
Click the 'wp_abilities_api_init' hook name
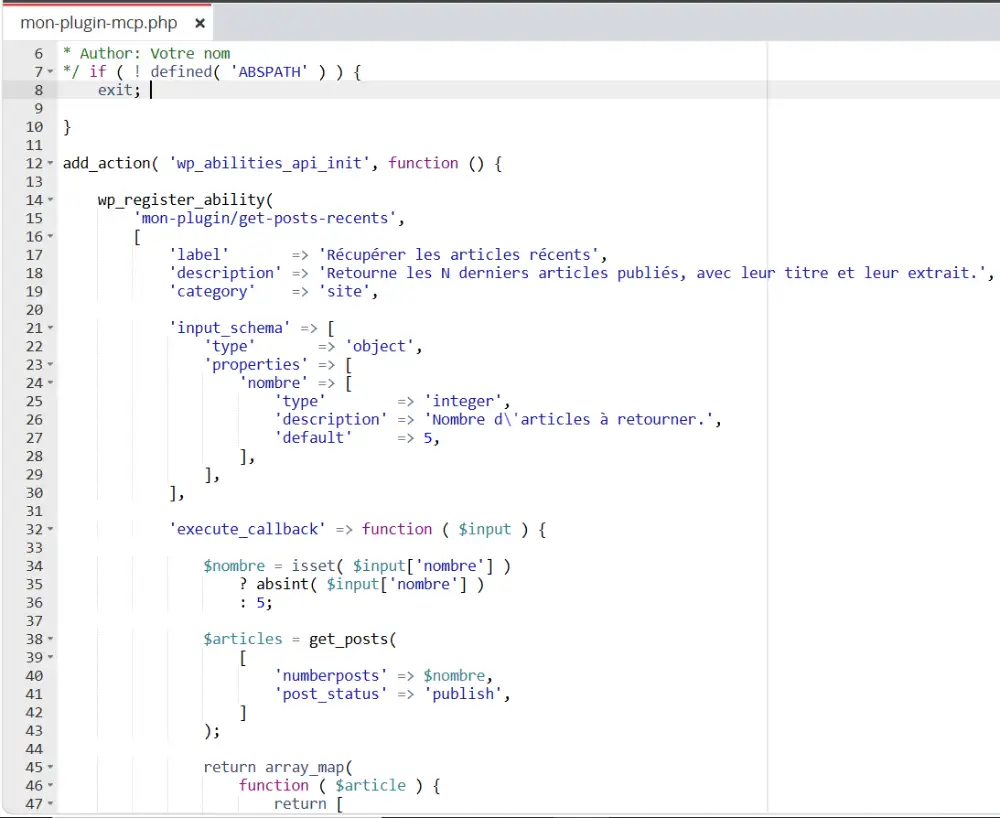[270, 163]
